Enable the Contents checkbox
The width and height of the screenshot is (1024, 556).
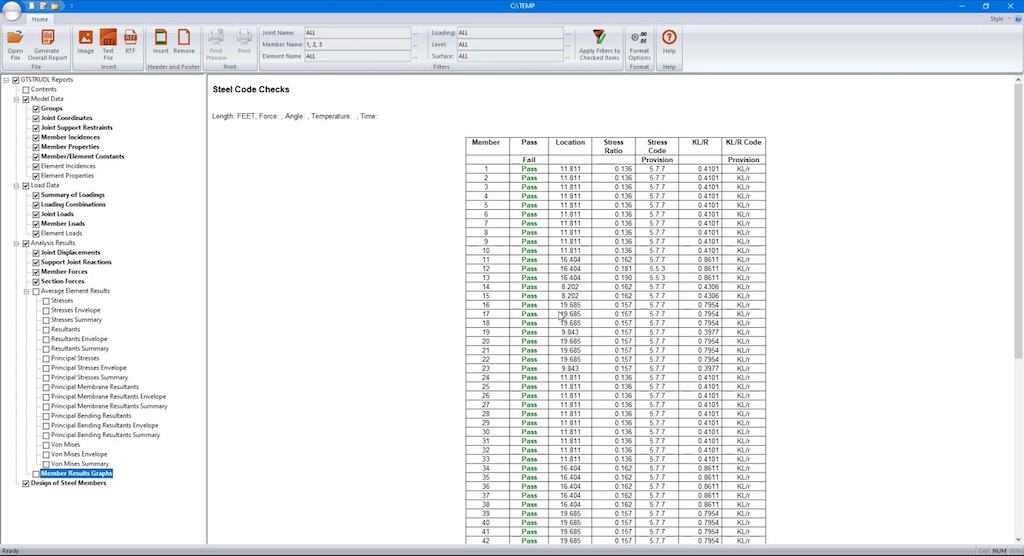(26, 90)
